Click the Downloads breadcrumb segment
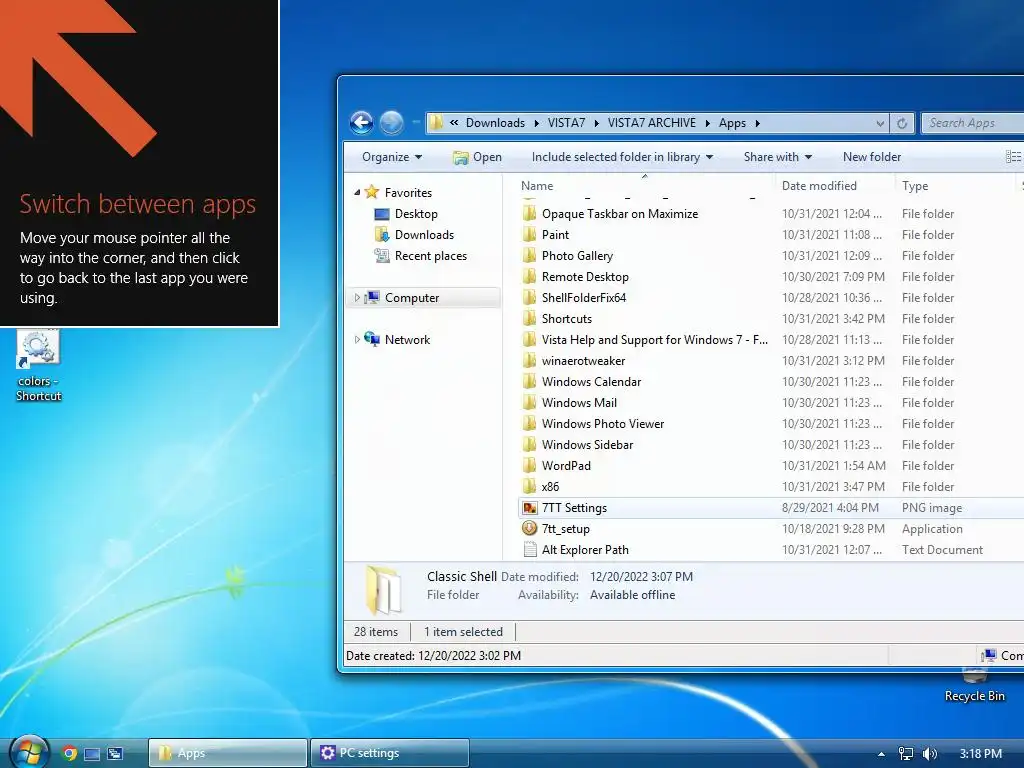1024x768 pixels. [x=495, y=123]
